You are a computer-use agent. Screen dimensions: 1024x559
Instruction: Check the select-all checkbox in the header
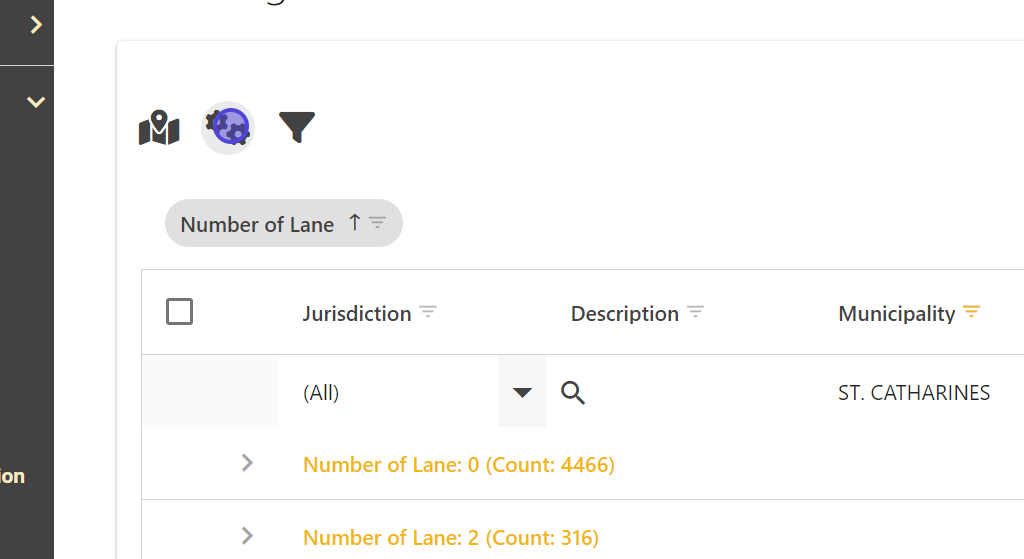point(180,312)
